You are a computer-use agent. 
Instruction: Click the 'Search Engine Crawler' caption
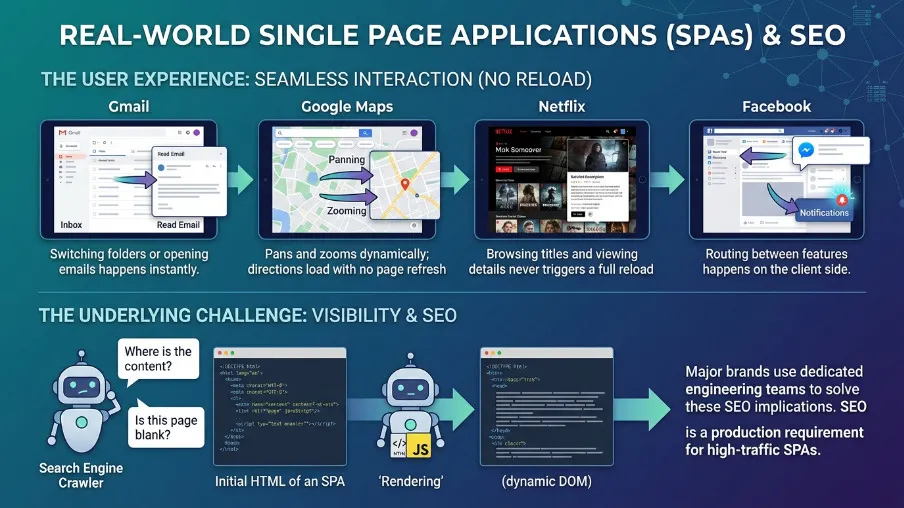81,476
